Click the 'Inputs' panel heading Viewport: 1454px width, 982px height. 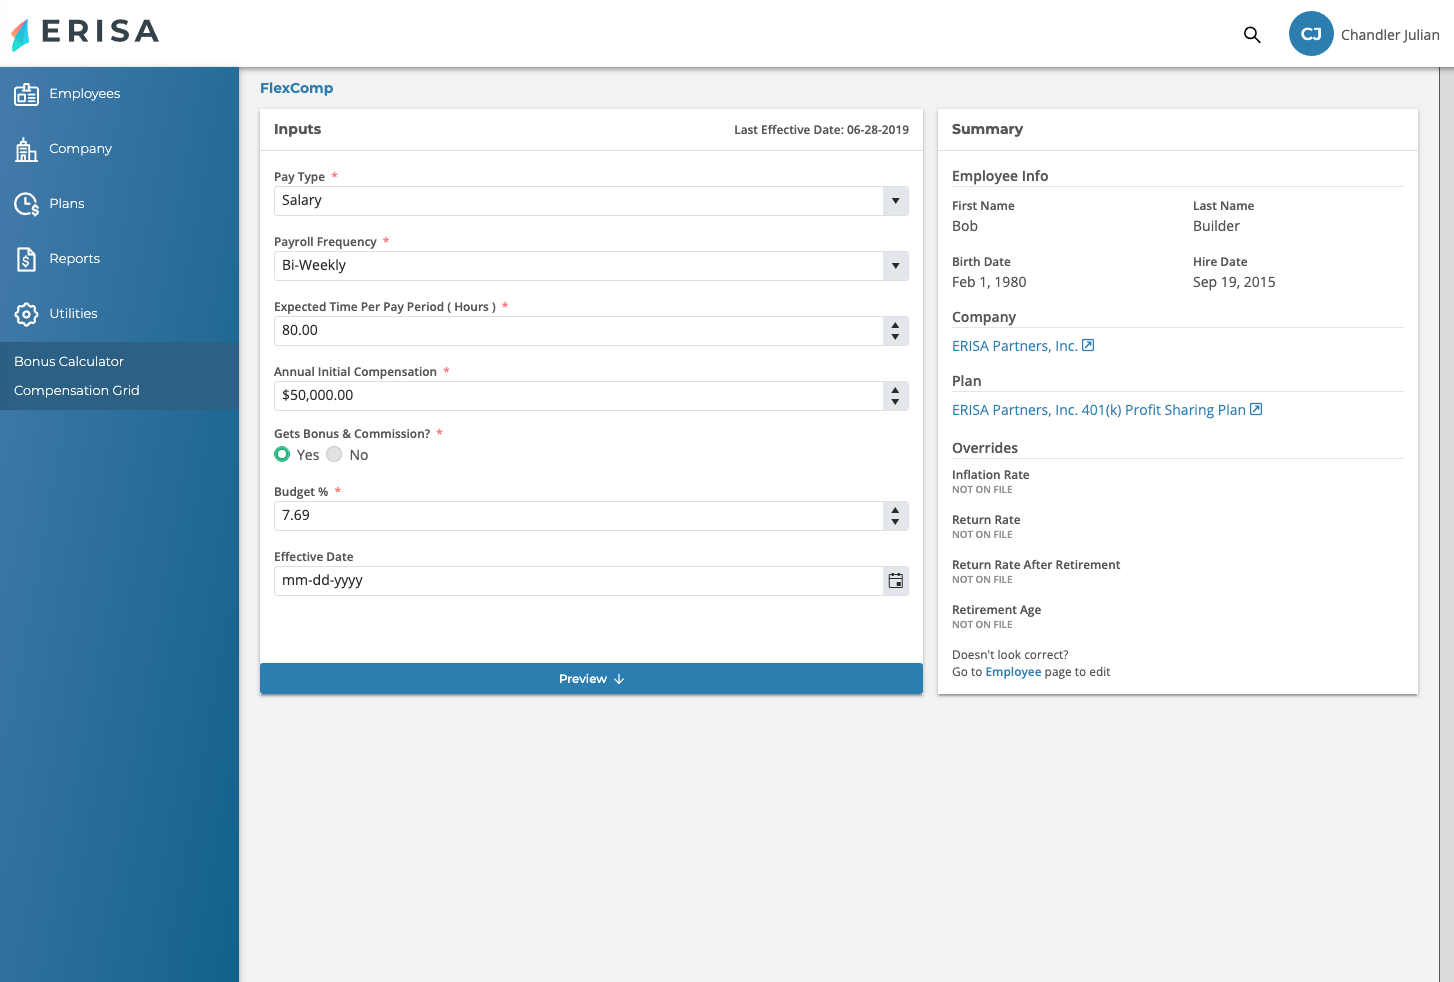click(297, 129)
